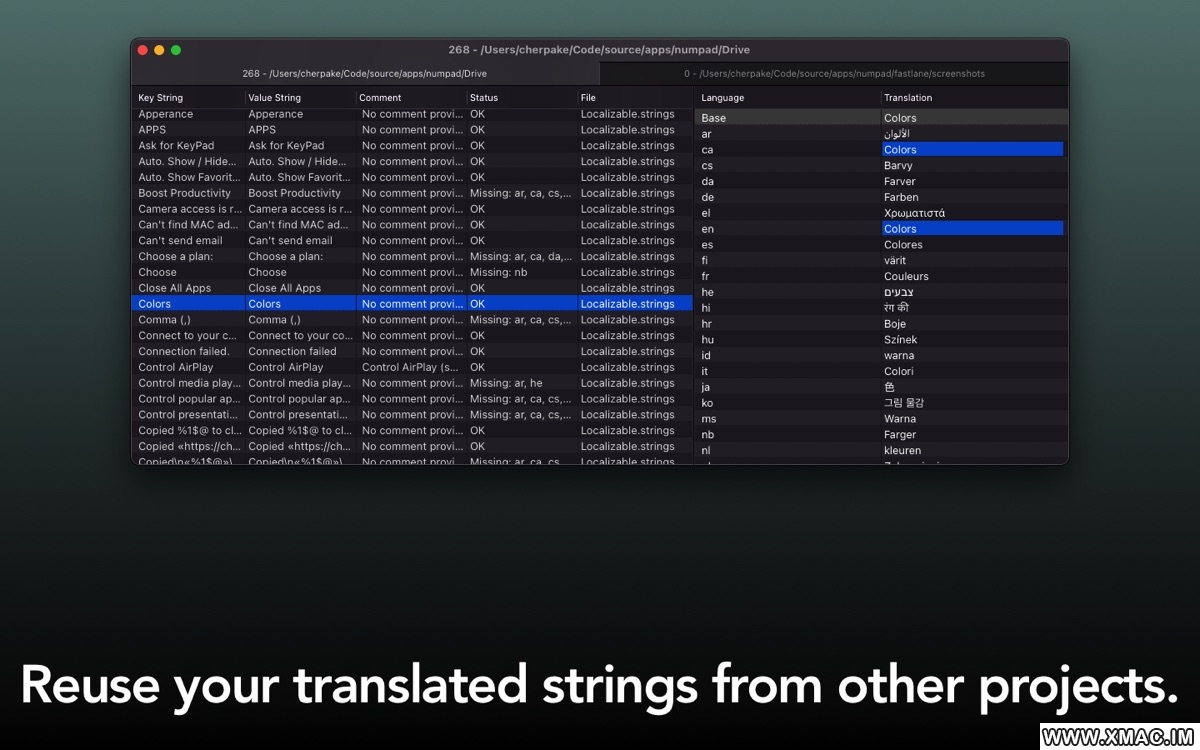The height and width of the screenshot is (750, 1200).
Task: Select the "Boost Productivity" key string row
Action: pos(185,193)
